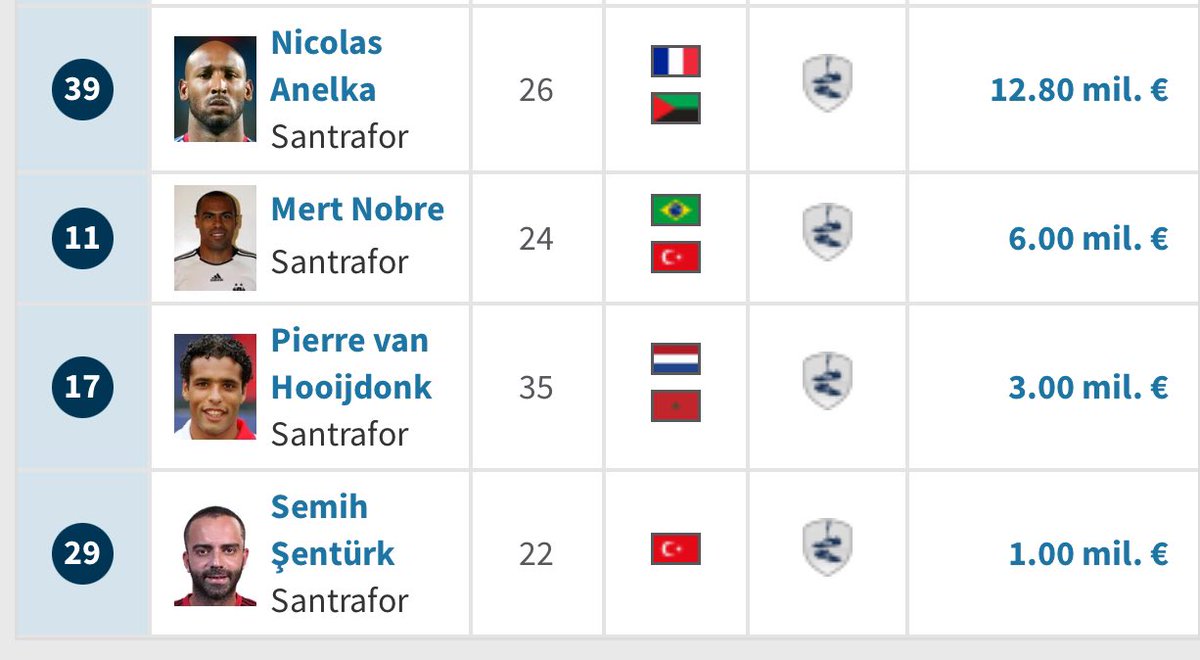The image size is (1200, 660).
Task: Click the club crest in Nicolas Anelka's row
Action: tap(827, 84)
